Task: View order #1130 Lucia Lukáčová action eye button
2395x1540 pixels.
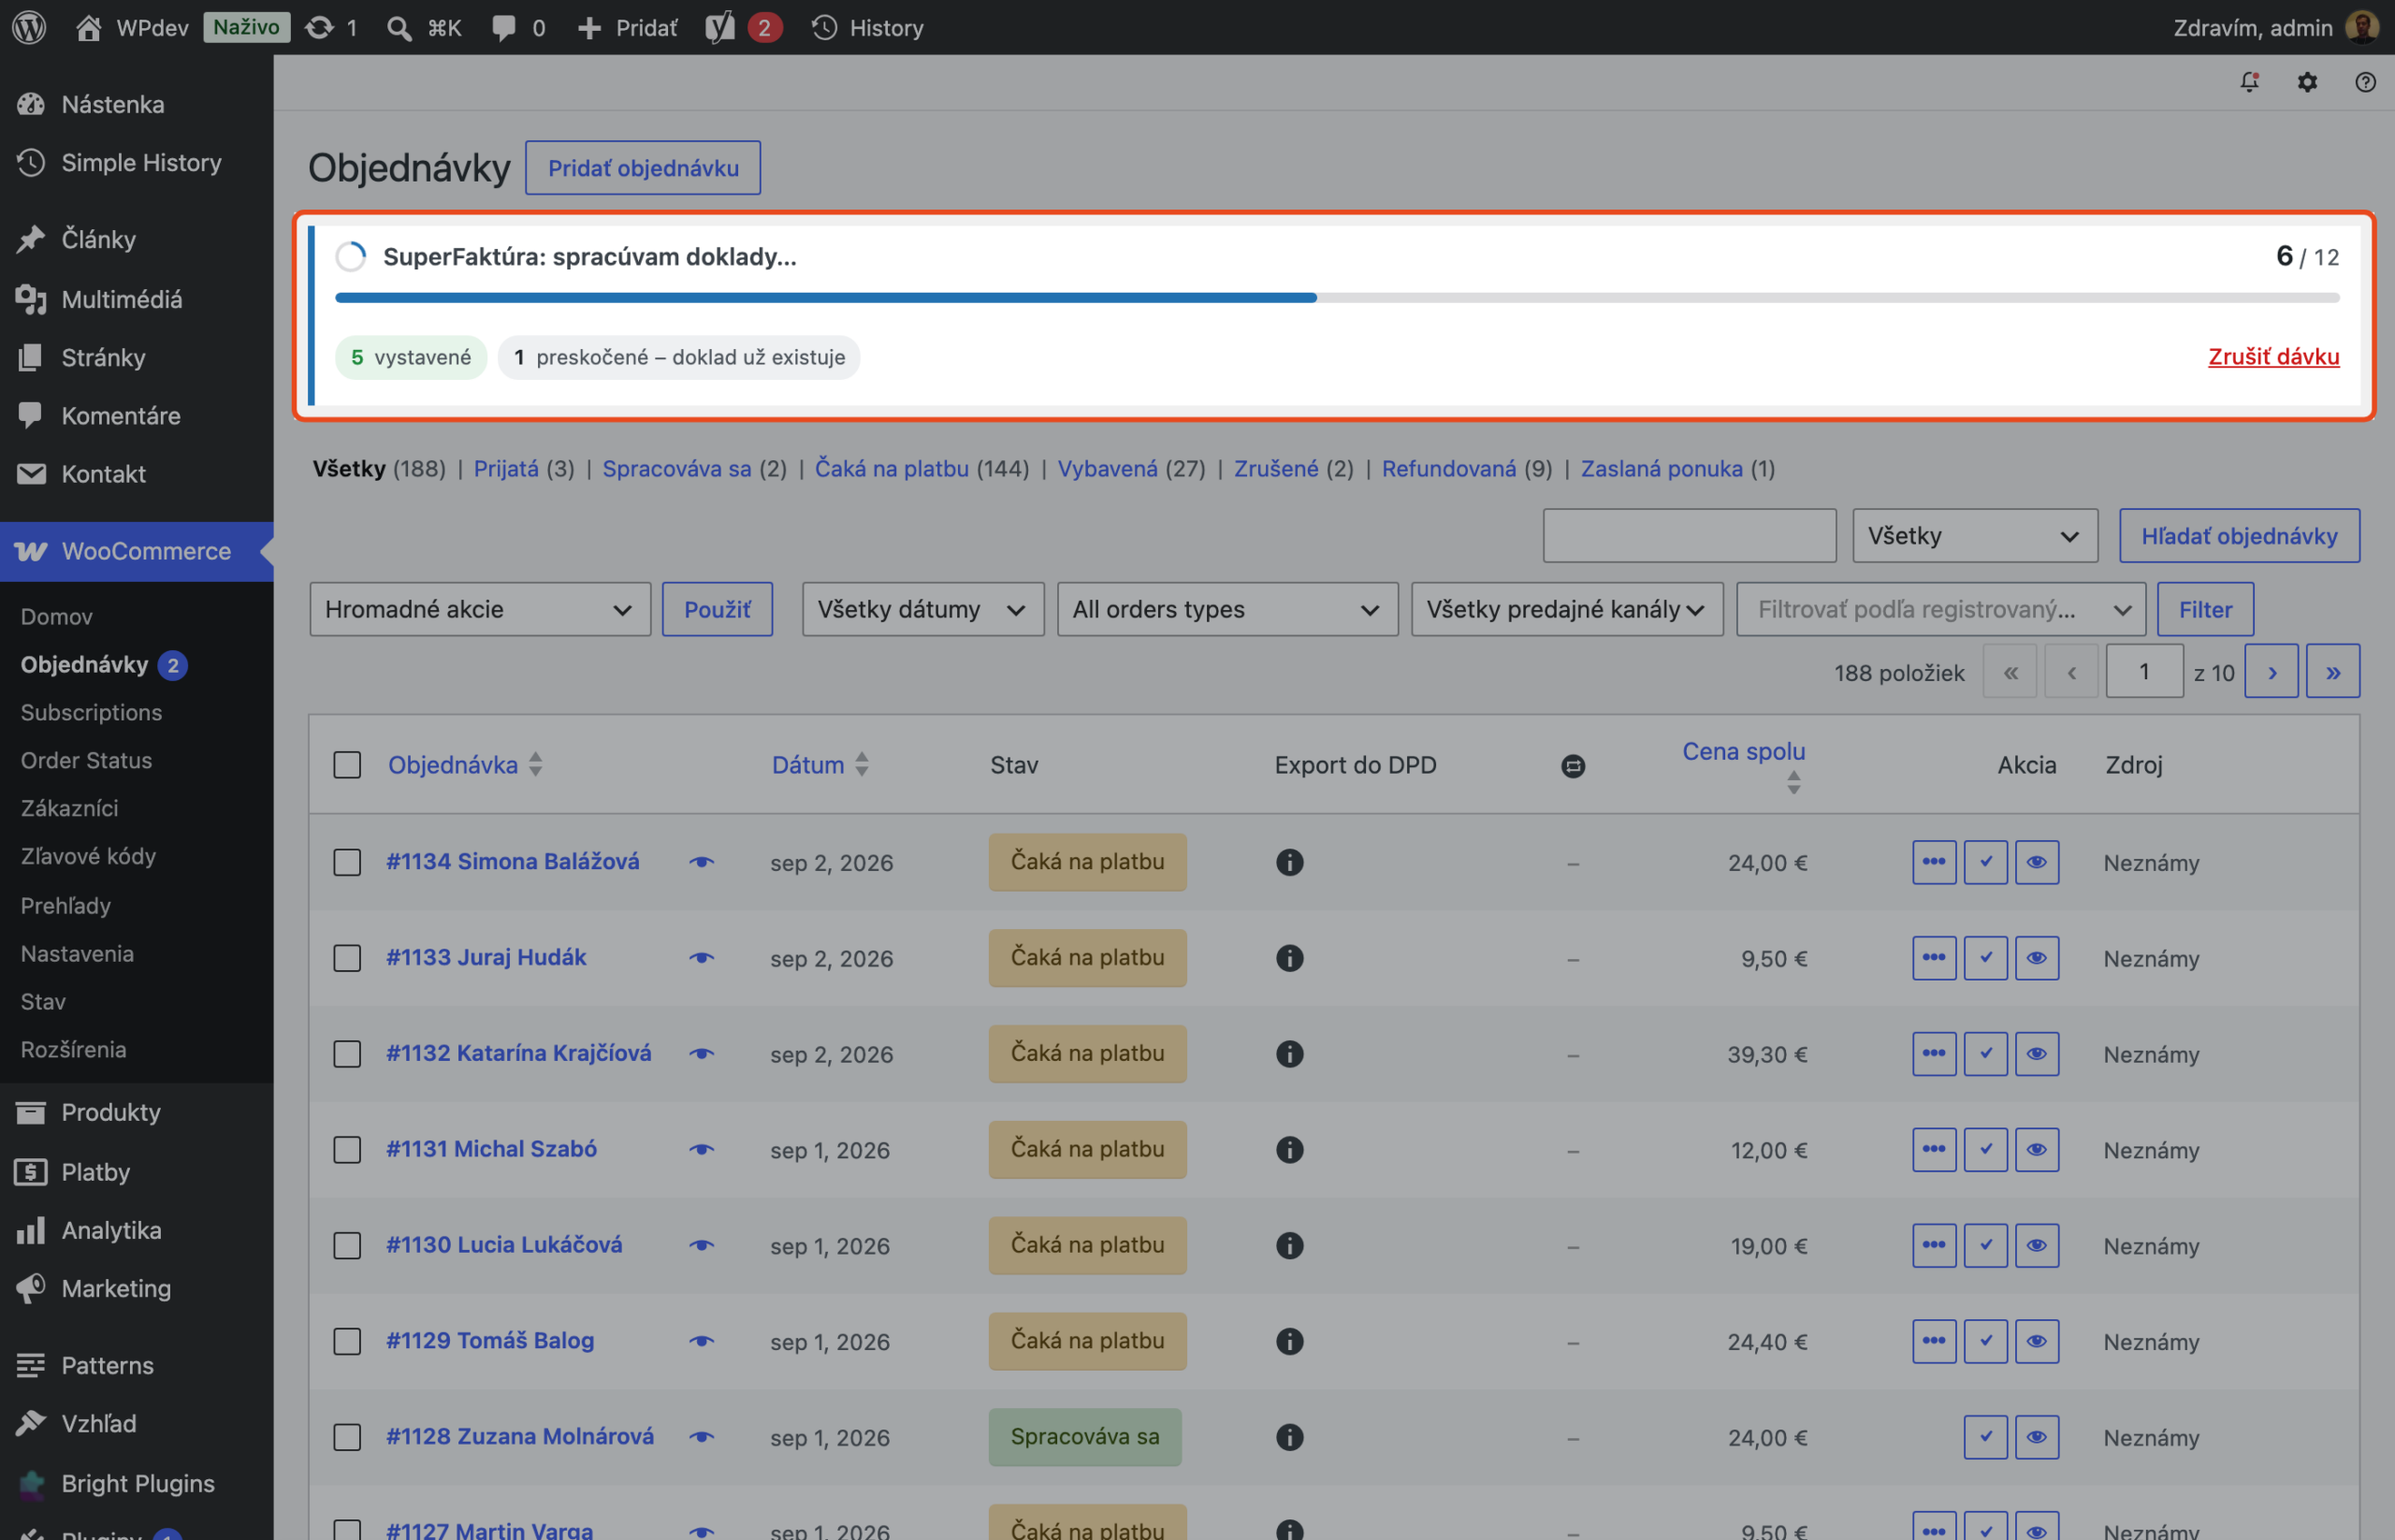Action: [x=2037, y=1246]
